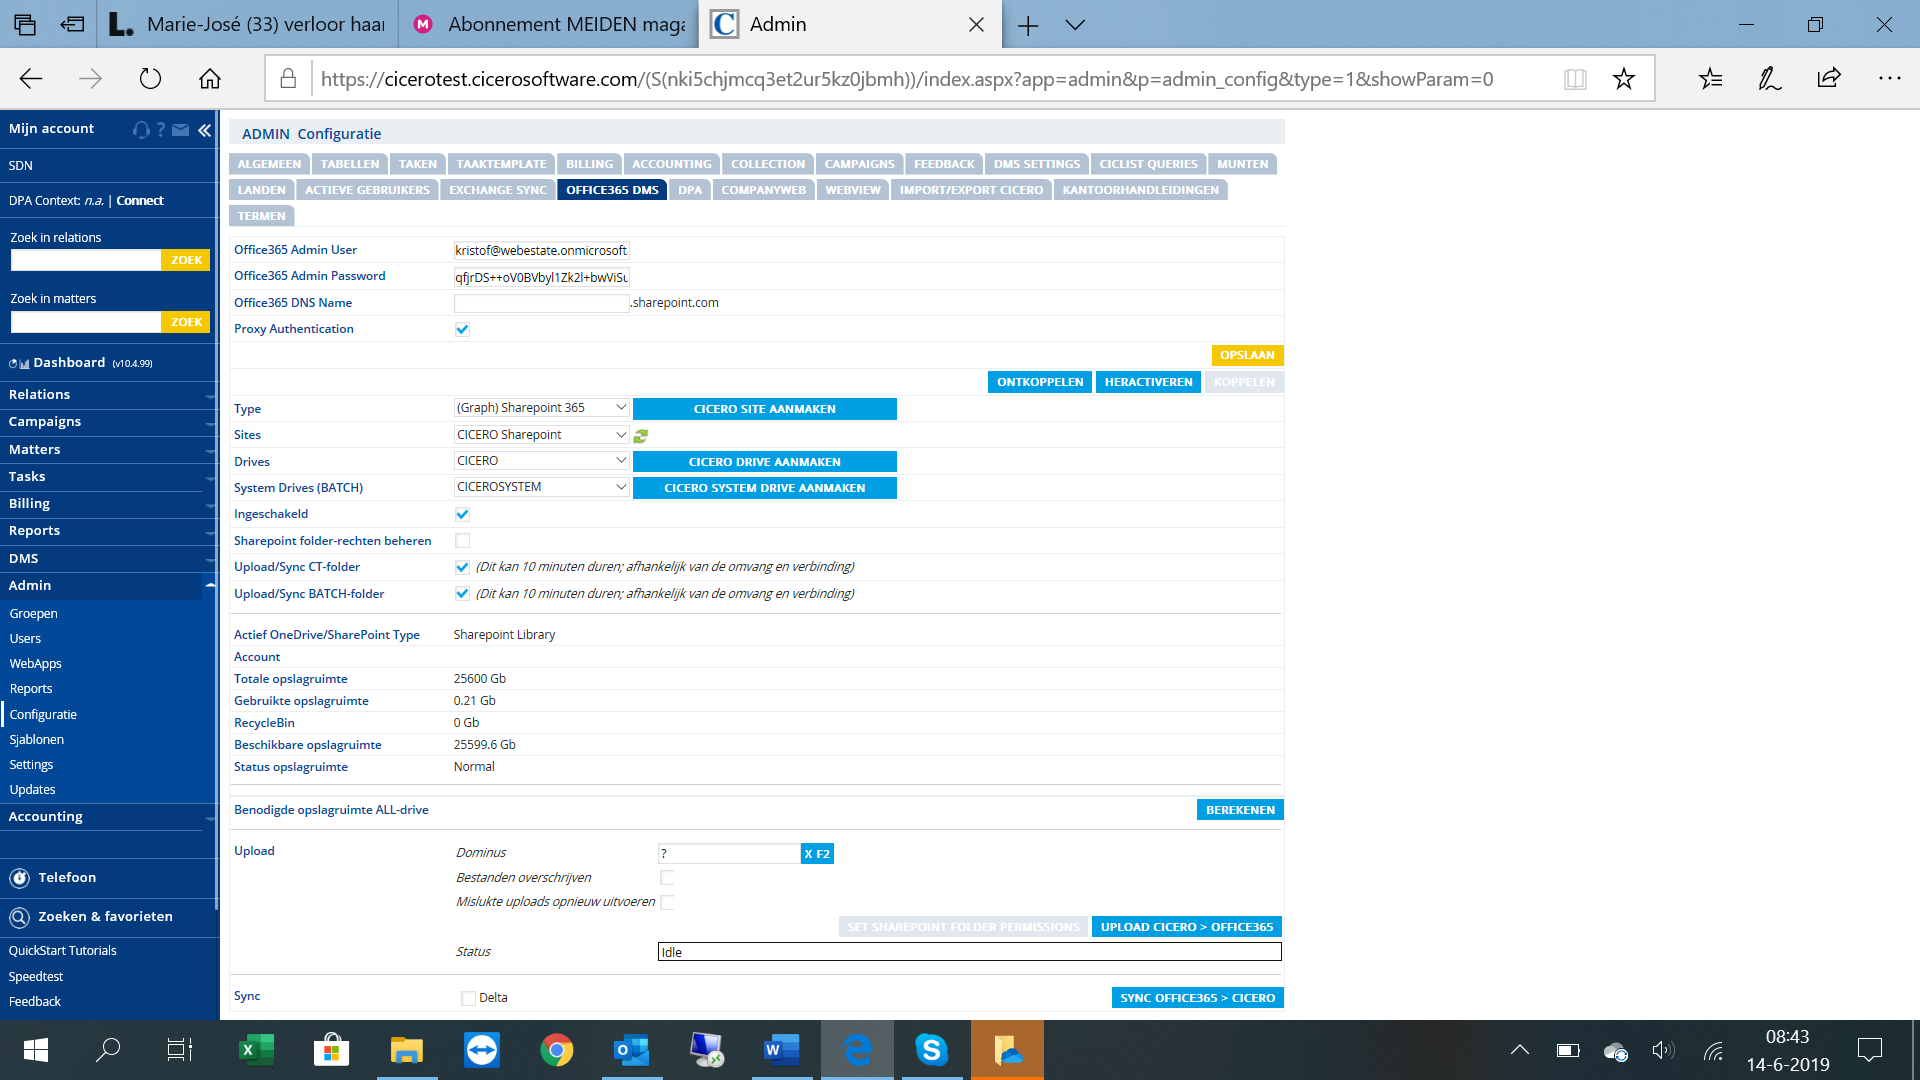Open Outlook from the taskbar
The height and width of the screenshot is (1080, 1920).
point(632,1050)
